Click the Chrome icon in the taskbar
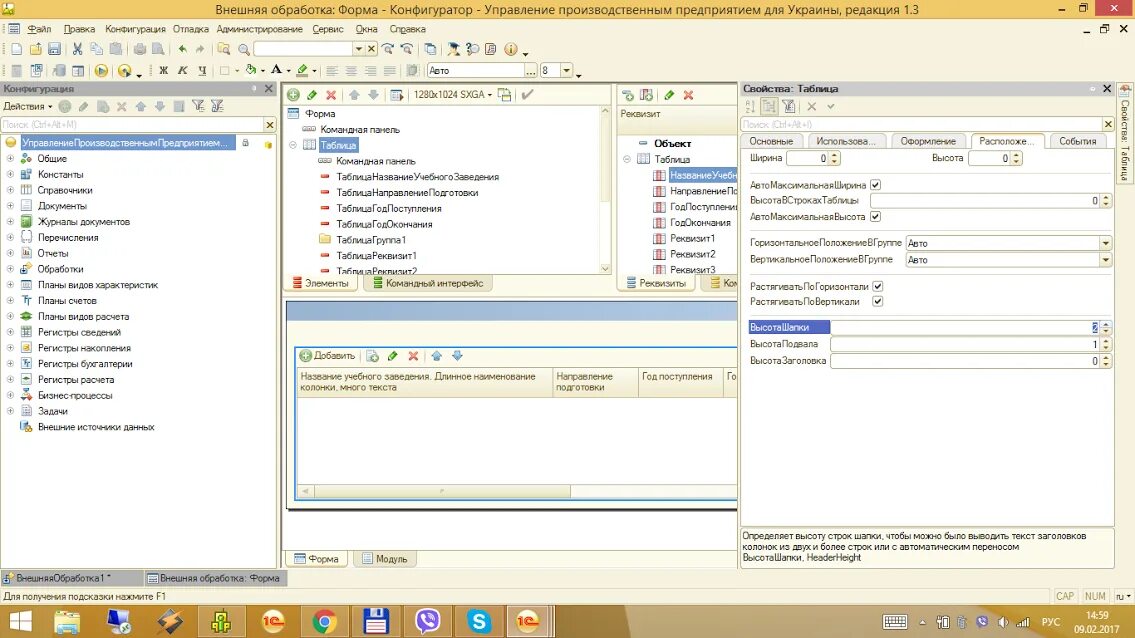This screenshot has width=1135, height=638. [324, 621]
